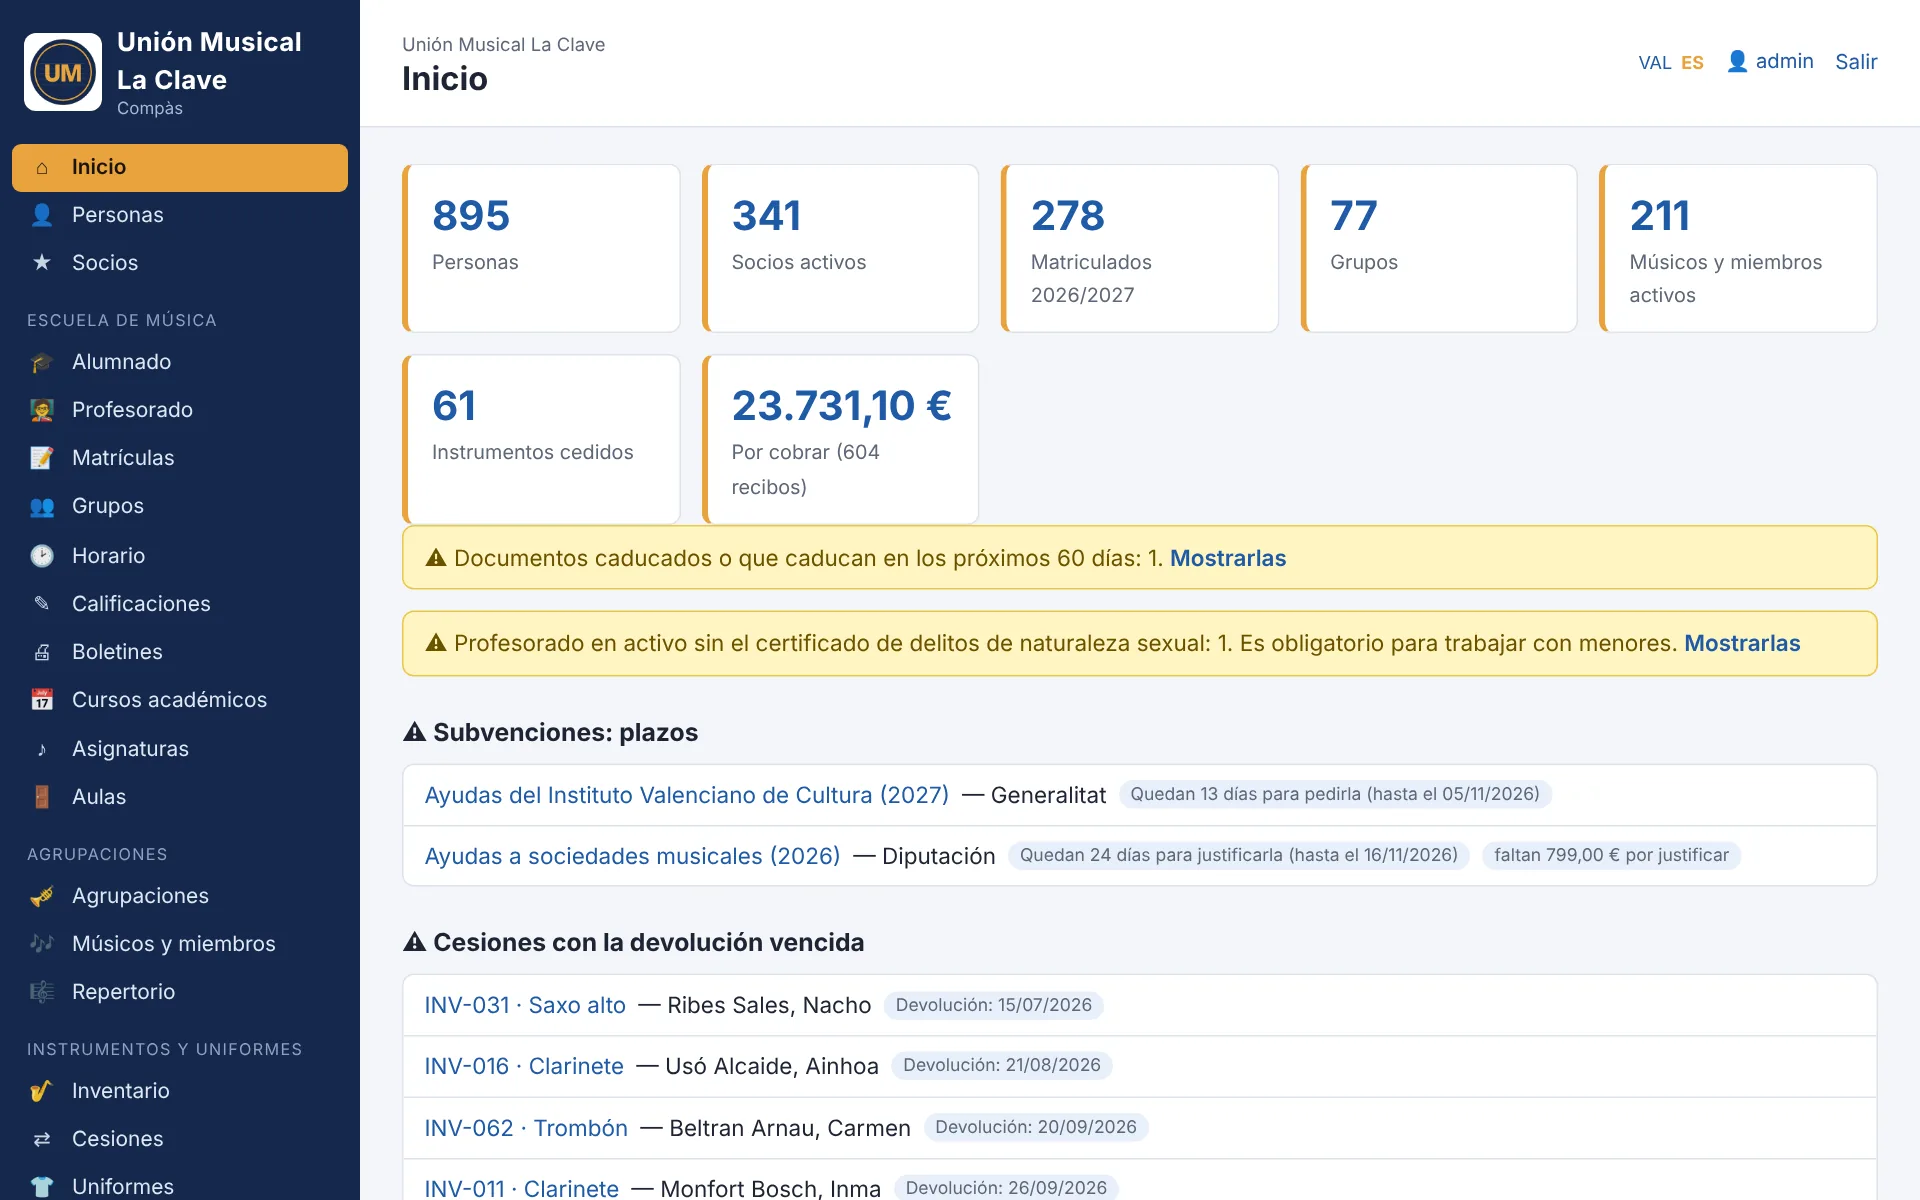This screenshot has height=1200, width=1920.
Task: Click the Asignaturas music note icon
Action: (x=42, y=749)
